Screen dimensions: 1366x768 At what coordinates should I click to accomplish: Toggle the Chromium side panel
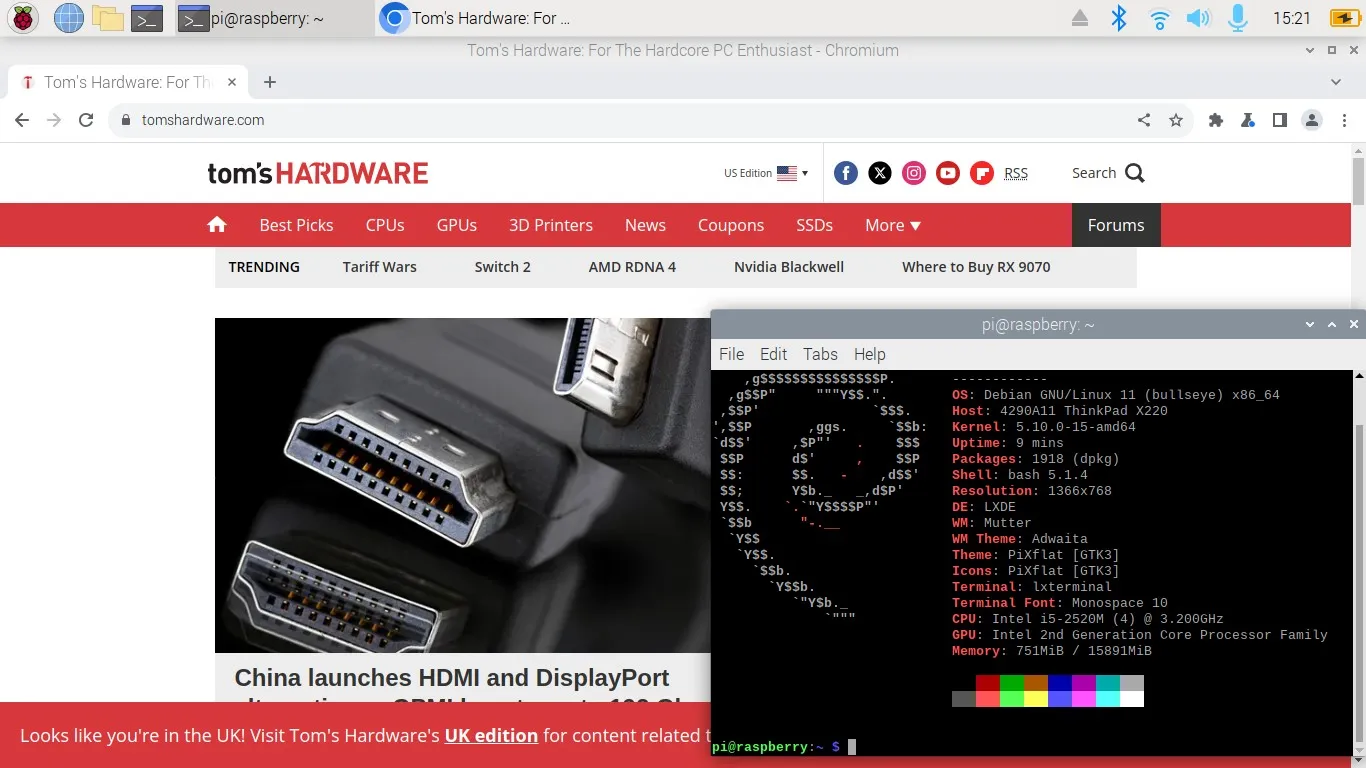pyautogui.click(x=1280, y=120)
